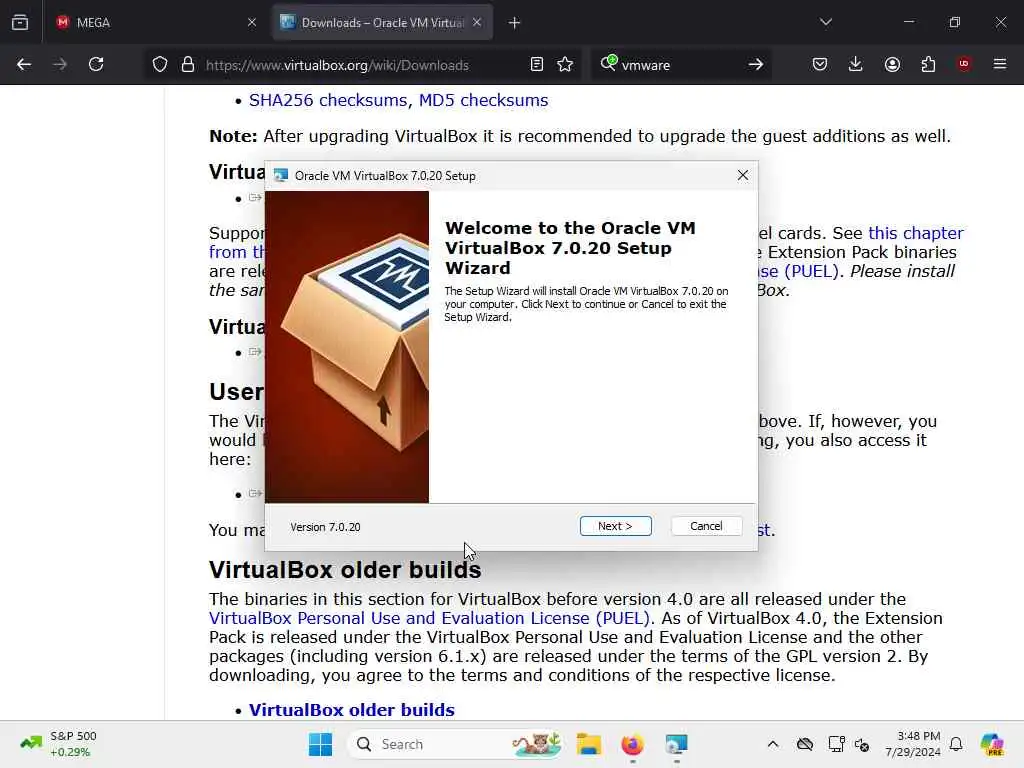Open the list all tabs dropdown
Image resolution: width=1024 pixels, height=768 pixels.
pos(825,22)
